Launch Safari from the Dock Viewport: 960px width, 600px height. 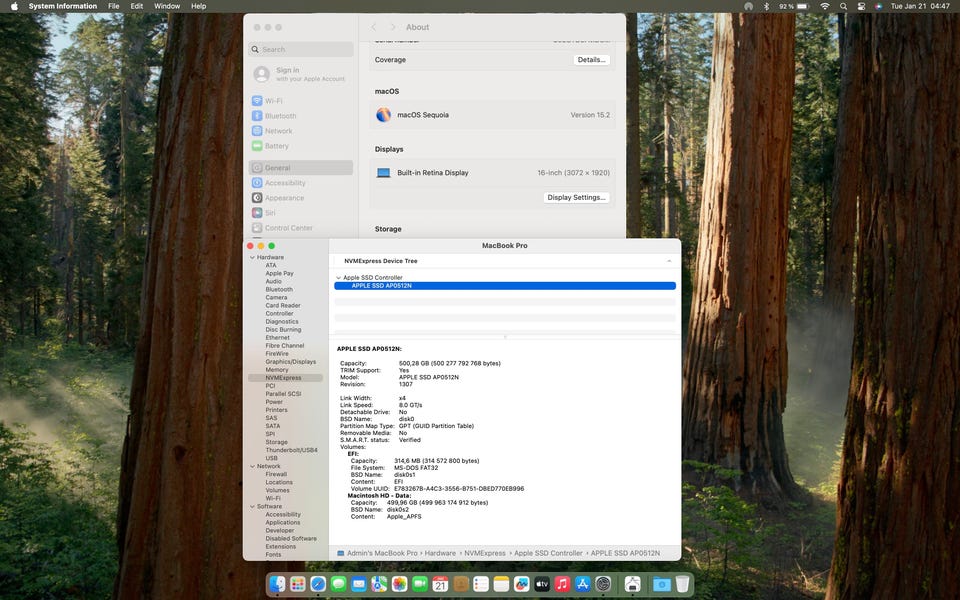coord(318,584)
